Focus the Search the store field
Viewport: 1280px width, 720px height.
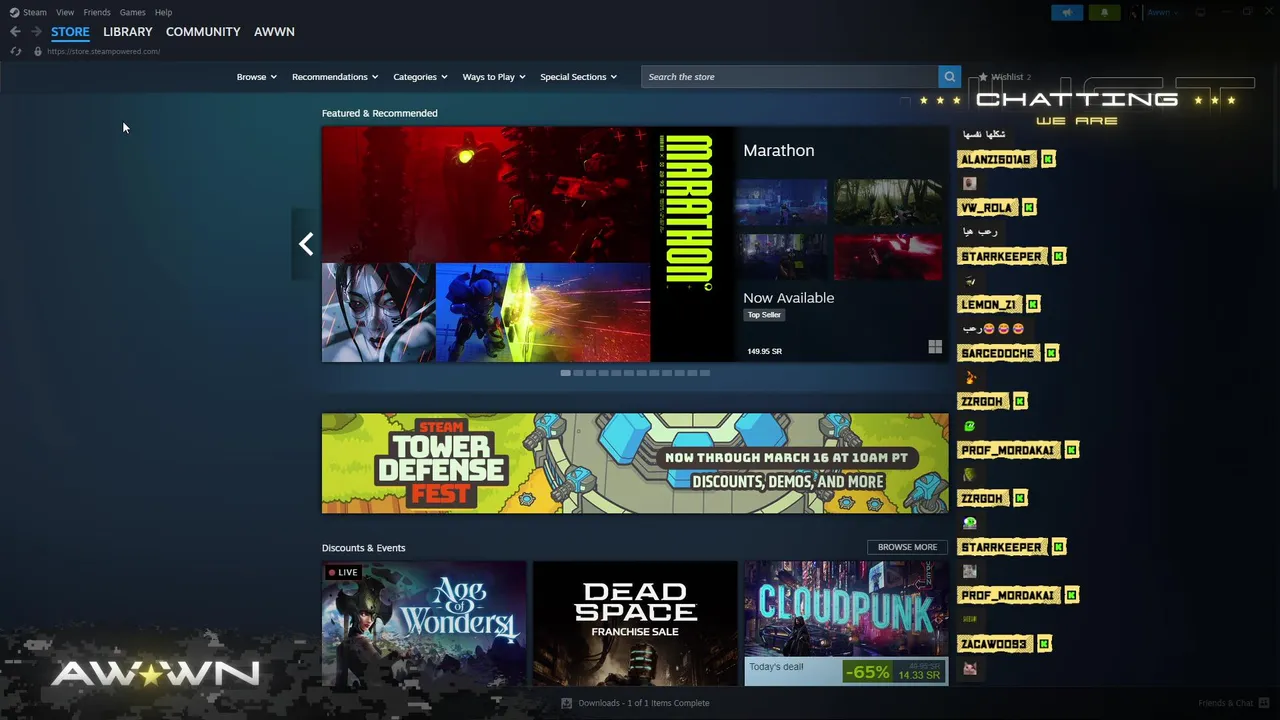pyautogui.click(x=790, y=77)
